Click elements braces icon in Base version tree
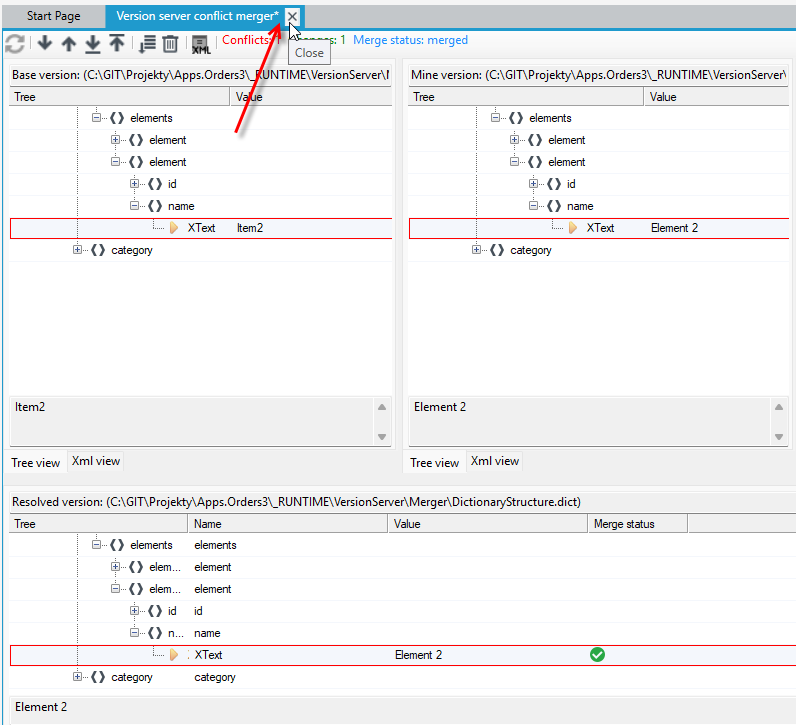796x725 pixels. [x=117, y=118]
